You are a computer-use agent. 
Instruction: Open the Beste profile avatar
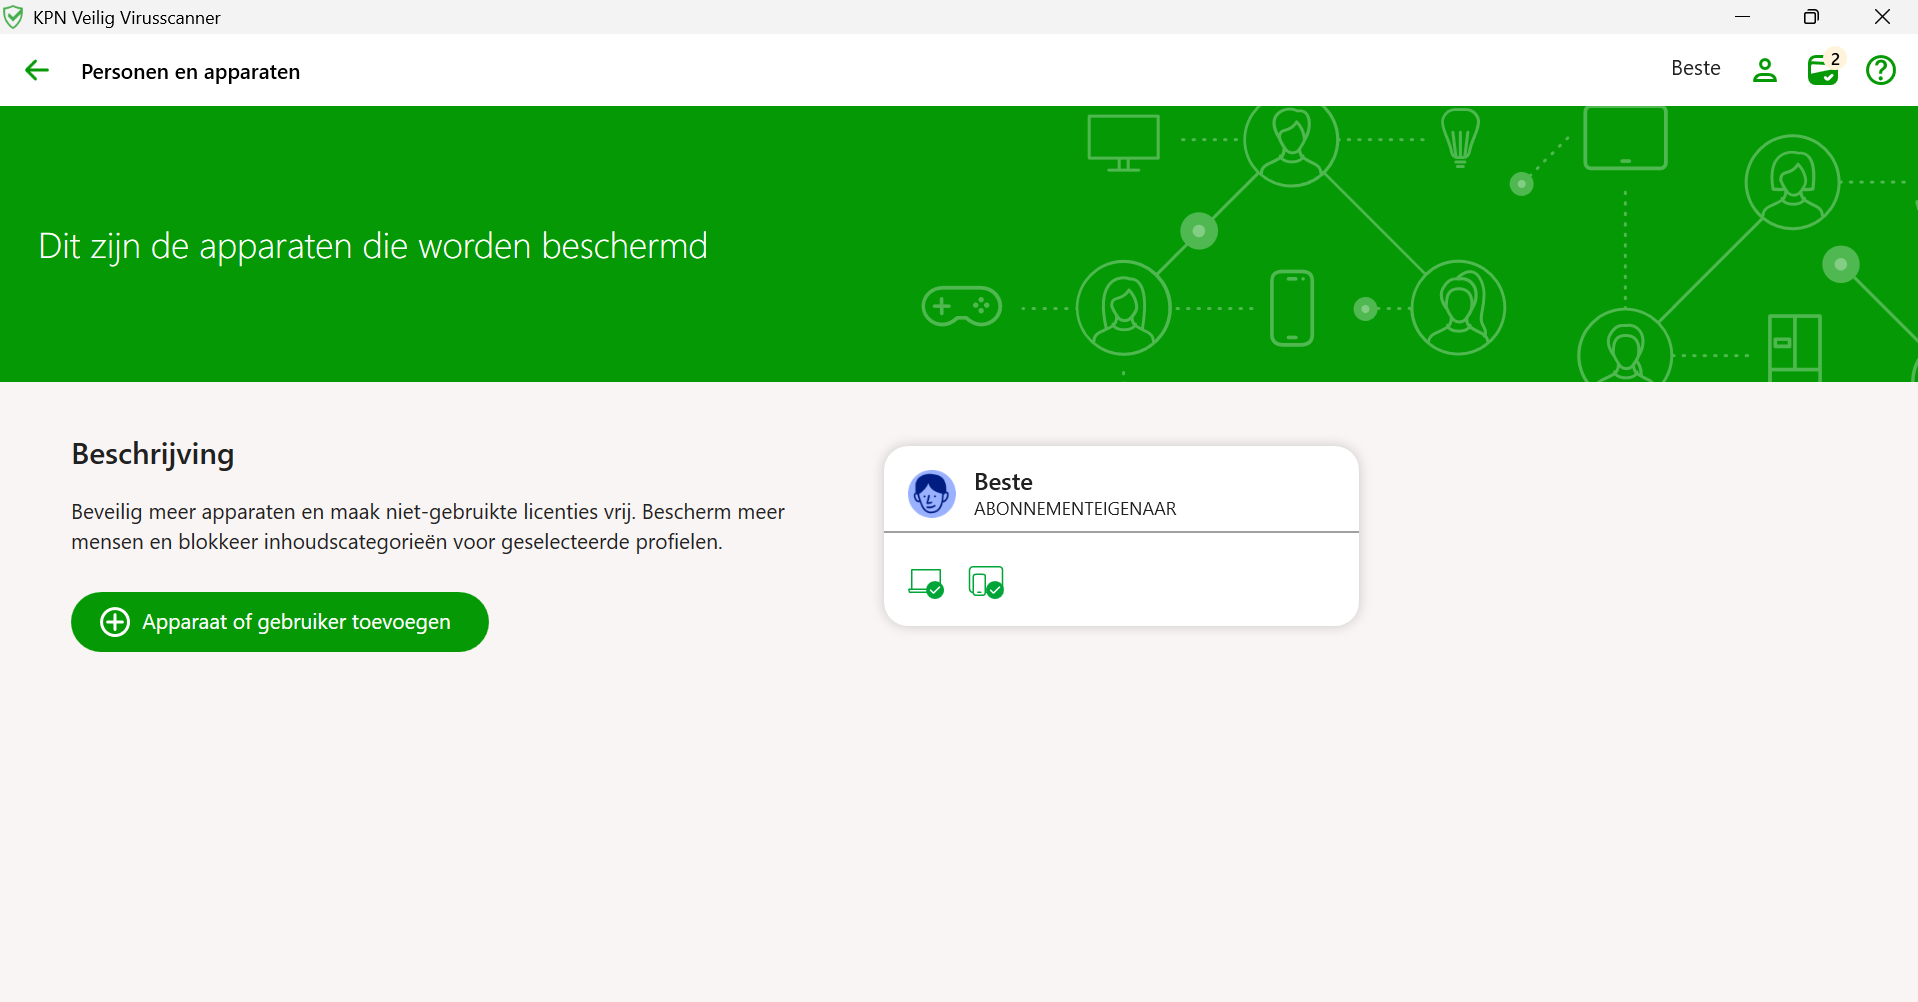(x=932, y=494)
